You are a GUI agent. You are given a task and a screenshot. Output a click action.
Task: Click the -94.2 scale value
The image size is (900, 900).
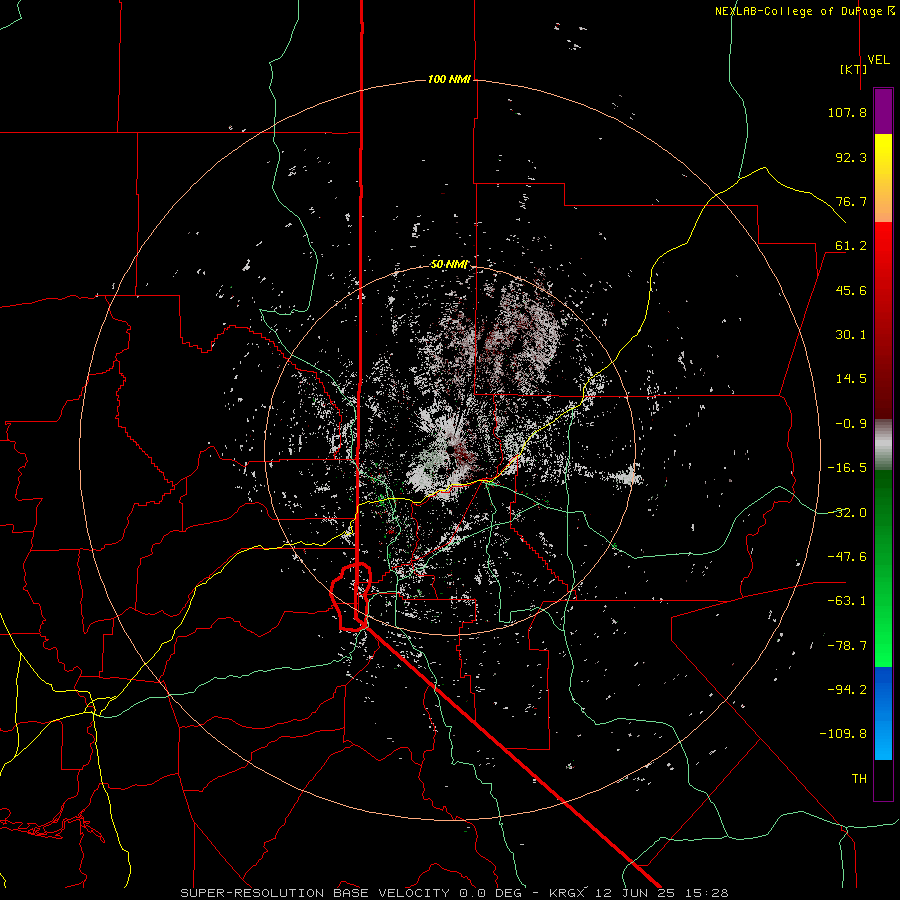pyautogui.click(x=847, y=689)
